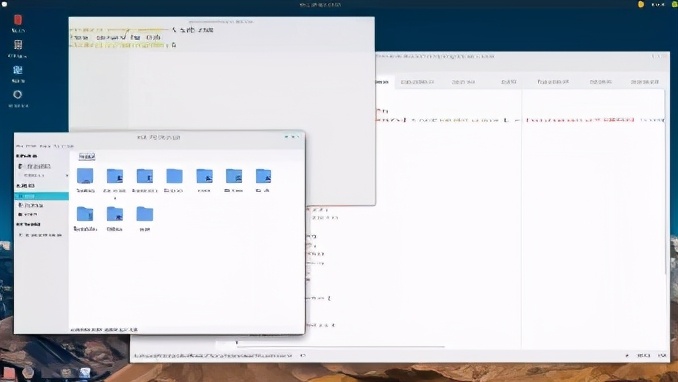The width and height of the screenshot is (678, 382).
Task: Switch to the last tab in the rear editor window
Action: [x=644, y=82]
